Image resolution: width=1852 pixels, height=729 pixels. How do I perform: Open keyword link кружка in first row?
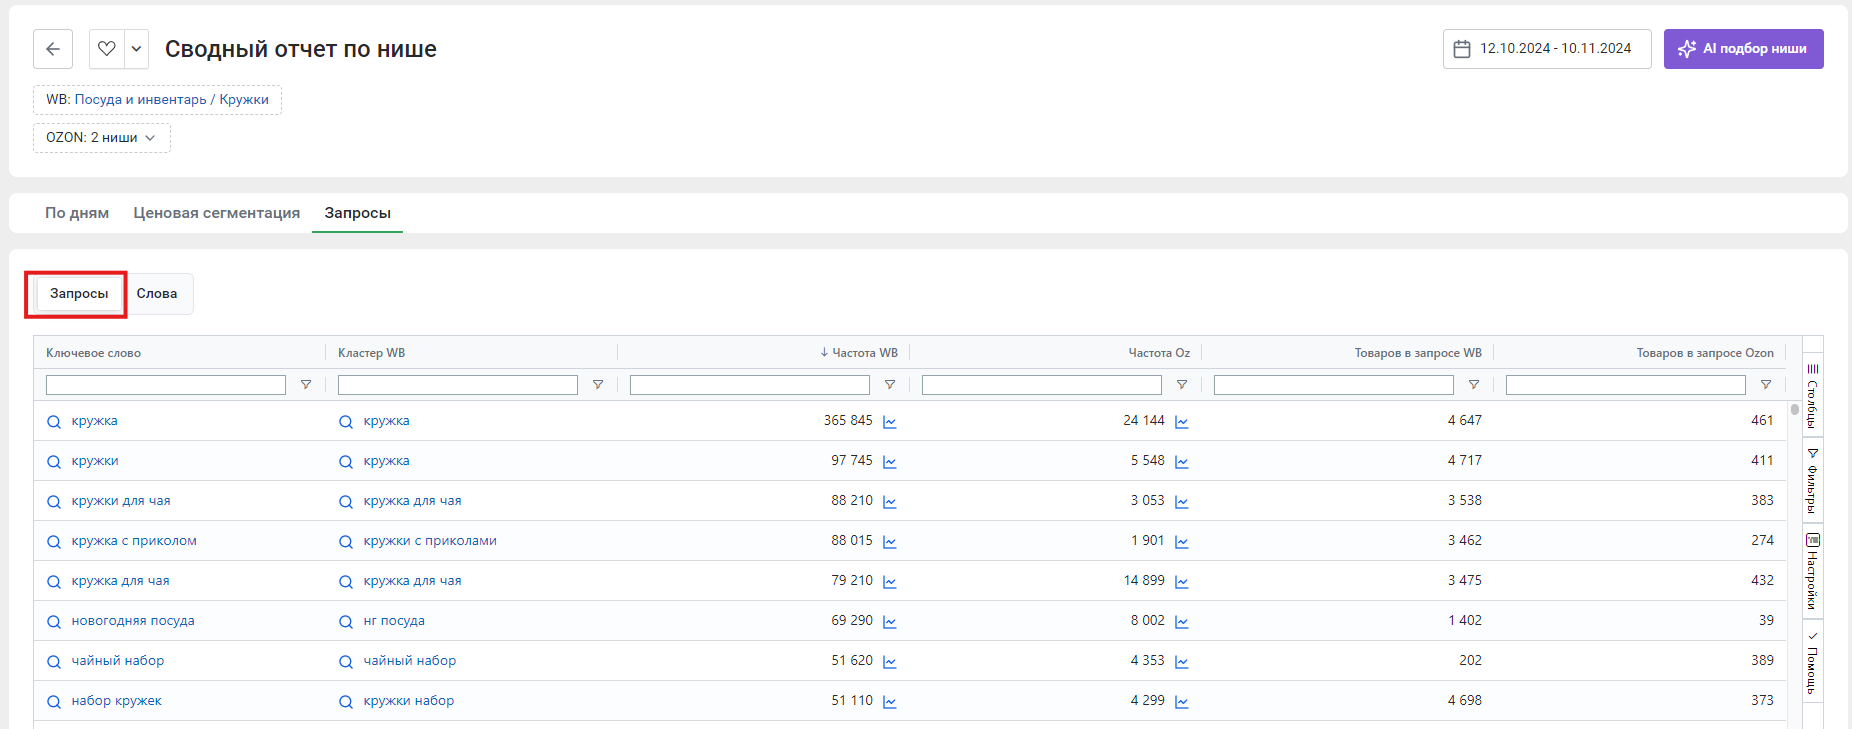click(x=95, y=421)
